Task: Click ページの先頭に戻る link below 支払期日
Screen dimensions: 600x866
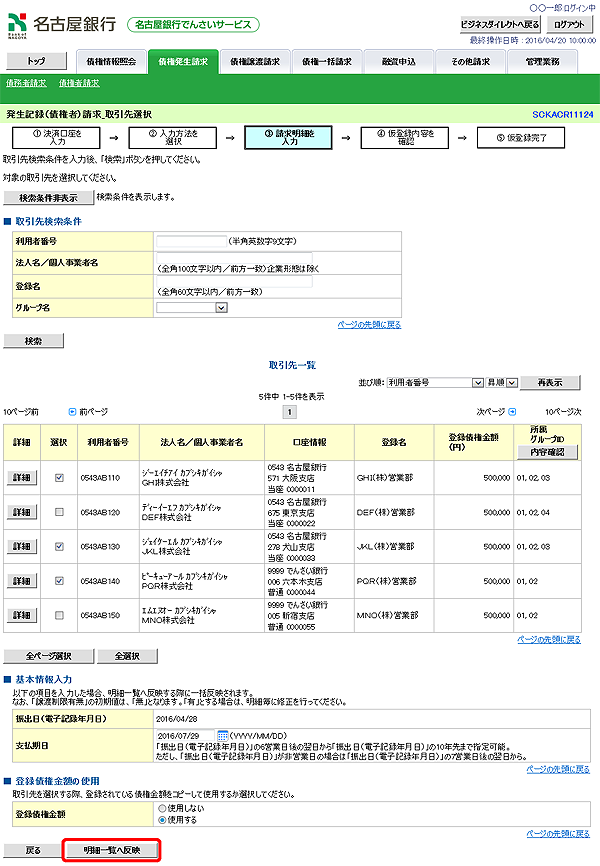Action: click(558, 769)
